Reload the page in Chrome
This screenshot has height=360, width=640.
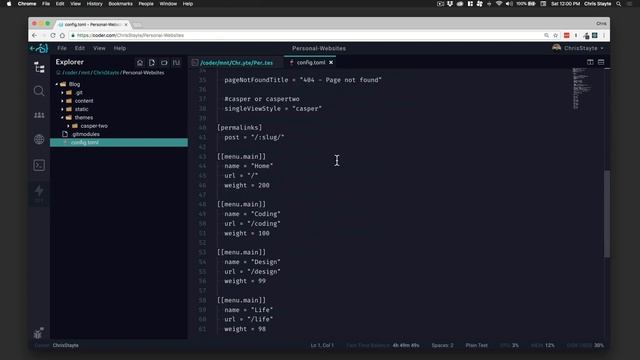[53, 36]
